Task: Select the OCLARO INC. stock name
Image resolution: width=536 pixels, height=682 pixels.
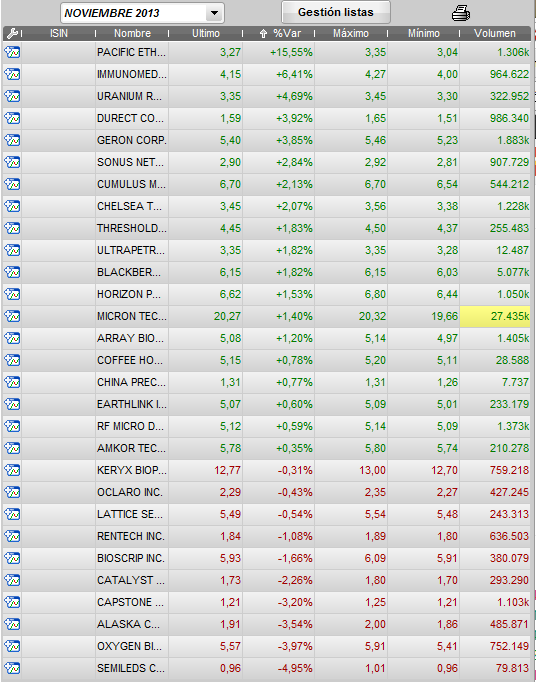Action: (x=130, y=492)
